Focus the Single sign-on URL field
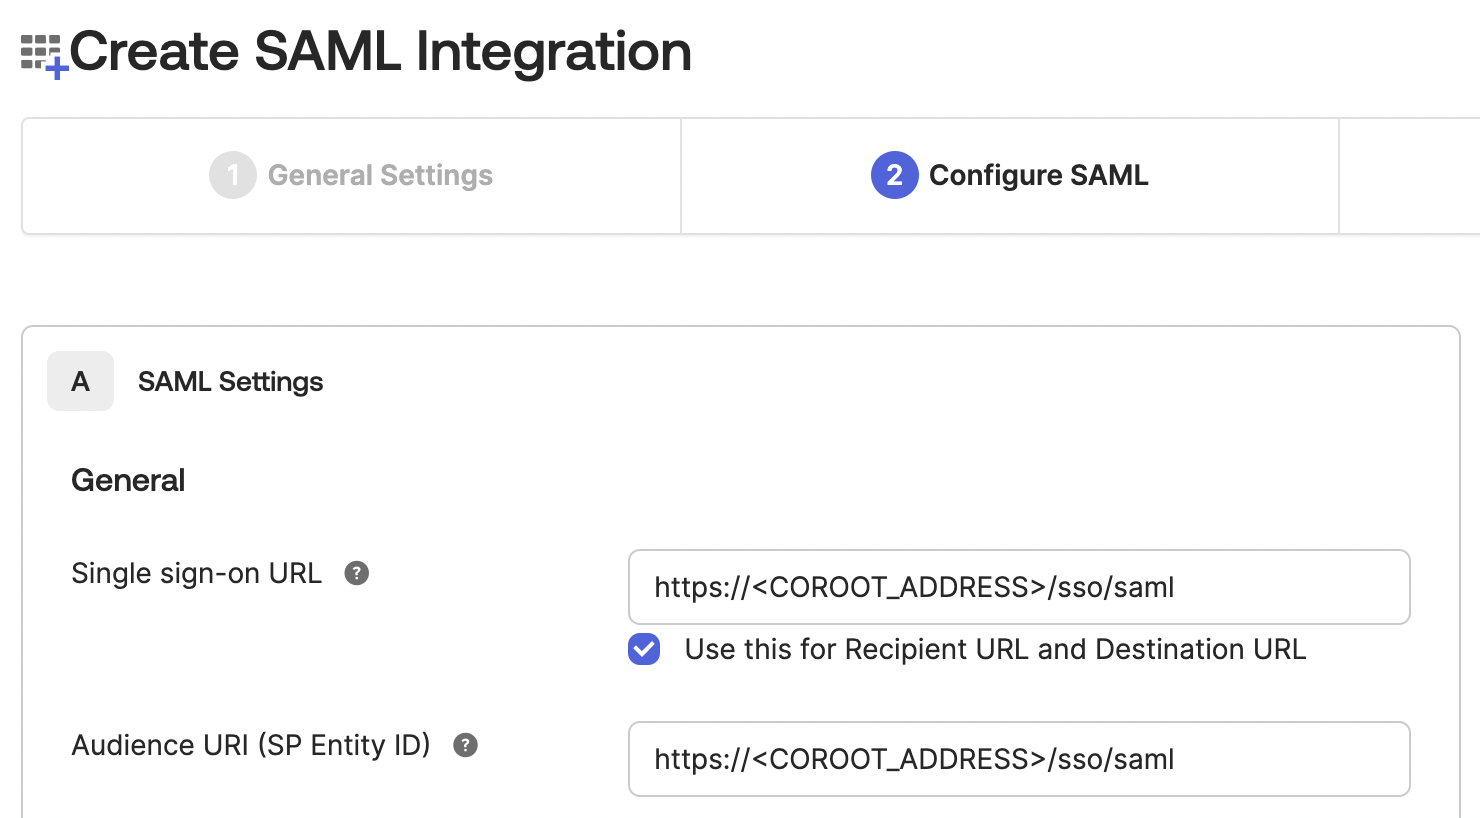This screenshot has width=1480, height=818. [x=1019, y=587]
